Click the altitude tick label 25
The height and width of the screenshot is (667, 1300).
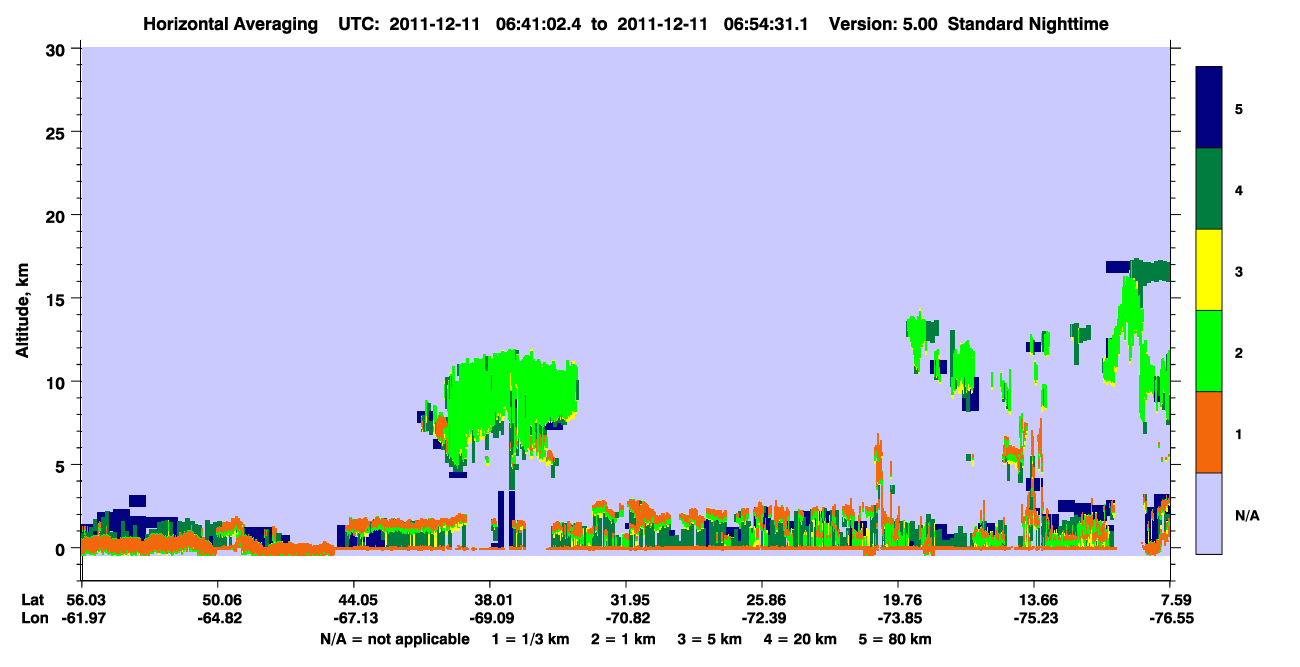(58, 132)
